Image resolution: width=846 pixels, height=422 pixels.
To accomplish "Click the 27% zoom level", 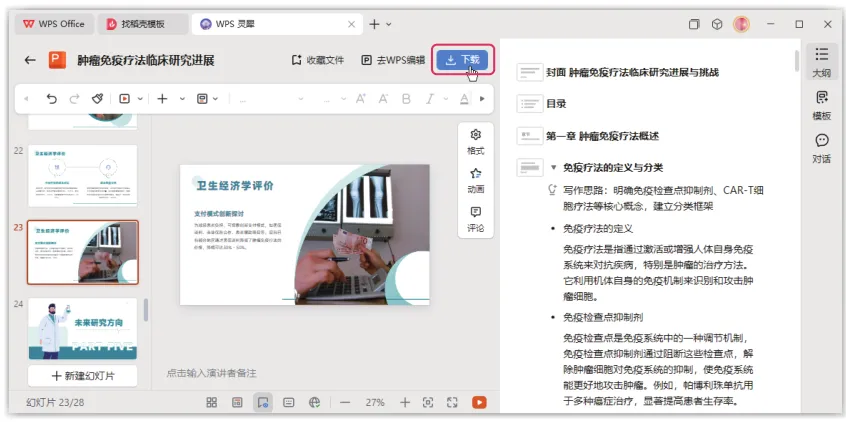I will [375, 403].
